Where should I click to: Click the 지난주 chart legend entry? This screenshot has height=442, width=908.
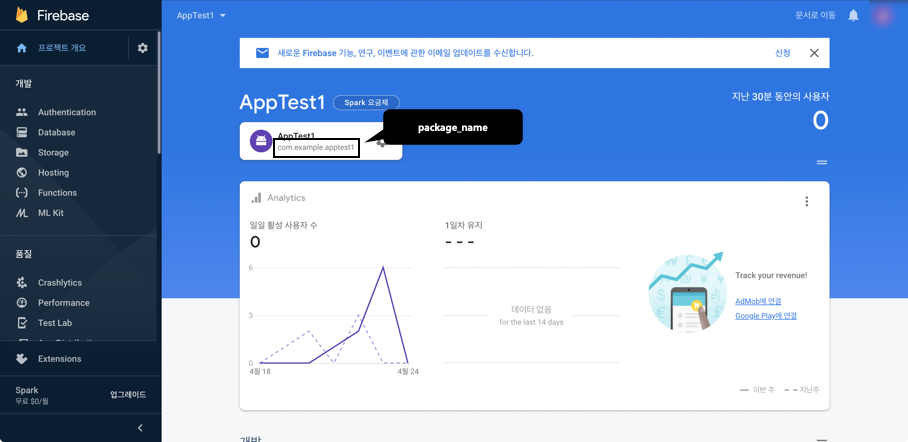pyautogui.click(x=802, y=390)
